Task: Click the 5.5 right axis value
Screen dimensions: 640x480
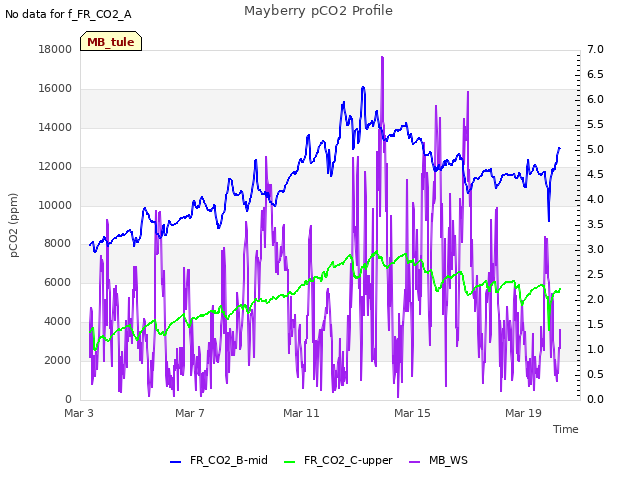Action: (595, 124)
